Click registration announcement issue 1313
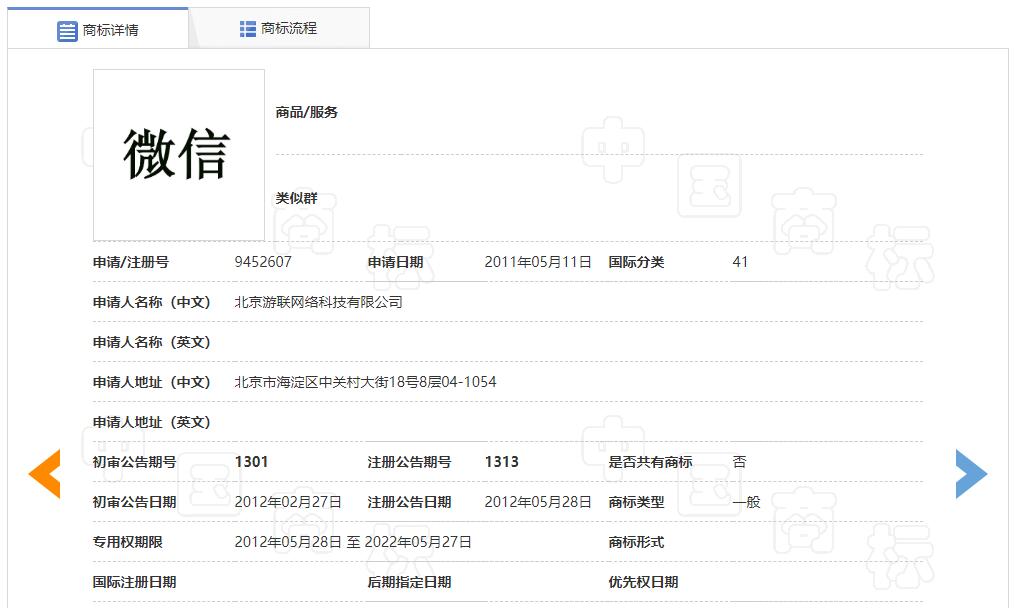The height and width of the screenshot is (608, 1017). (501, 462)
